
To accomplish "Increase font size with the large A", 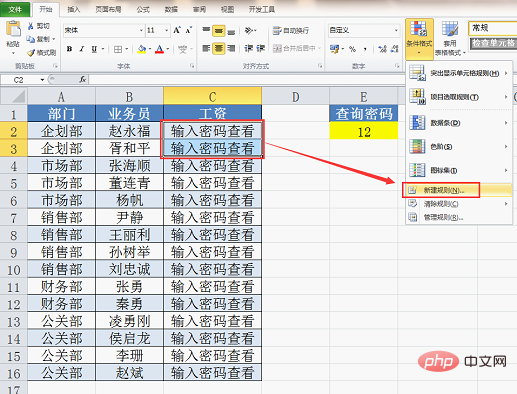I will tap(177, 30).
